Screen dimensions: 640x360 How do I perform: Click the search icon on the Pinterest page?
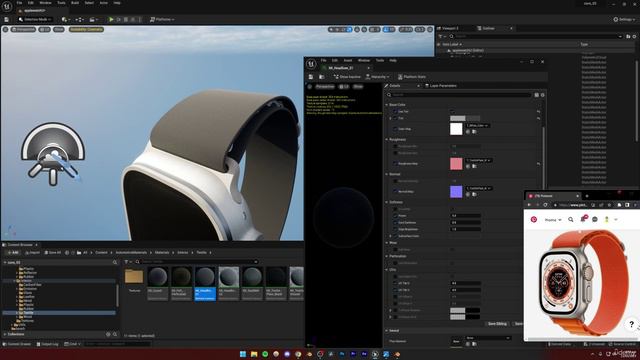571,220
